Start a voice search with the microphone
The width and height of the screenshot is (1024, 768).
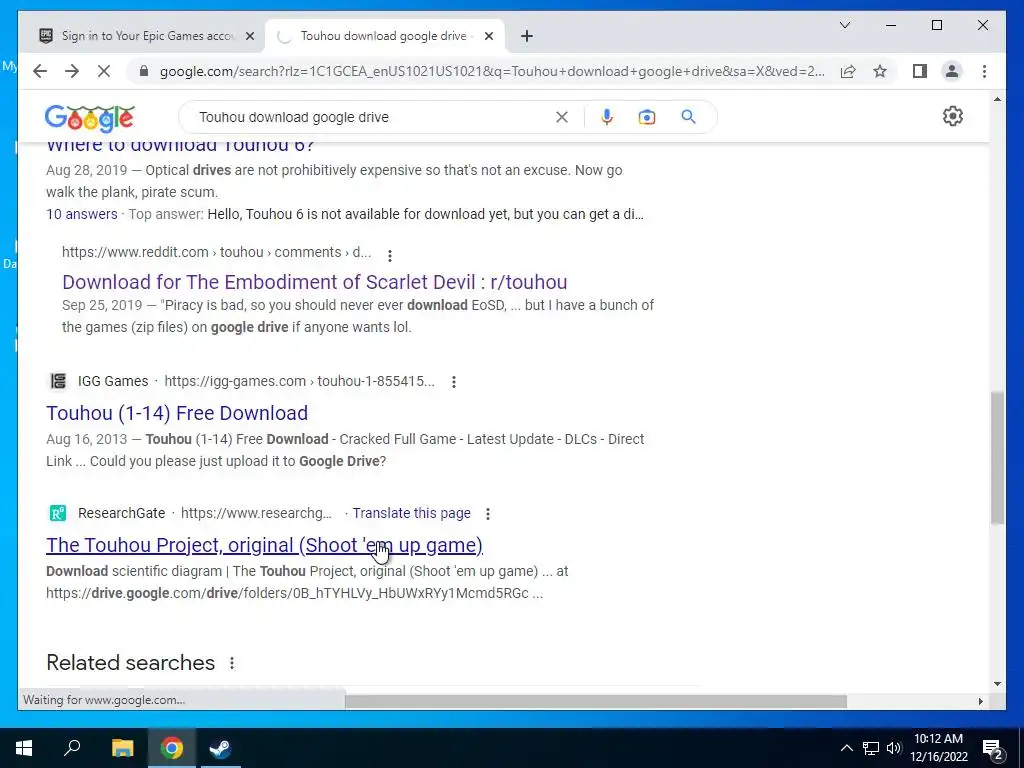tap(607, 117)
